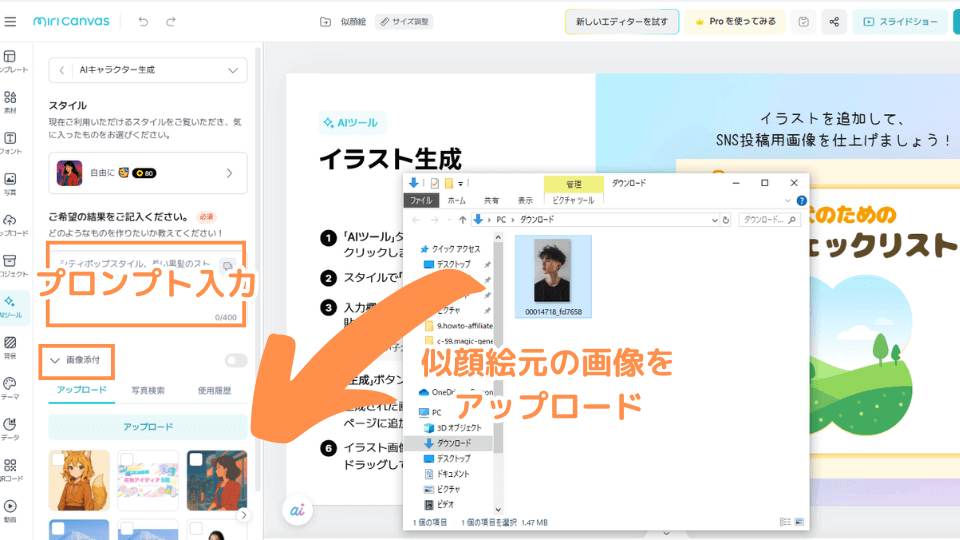This screenshot has width=960, height=540.
Task: Open the folder icon beside 似顔絵 title
Action: tap(325, 21)
